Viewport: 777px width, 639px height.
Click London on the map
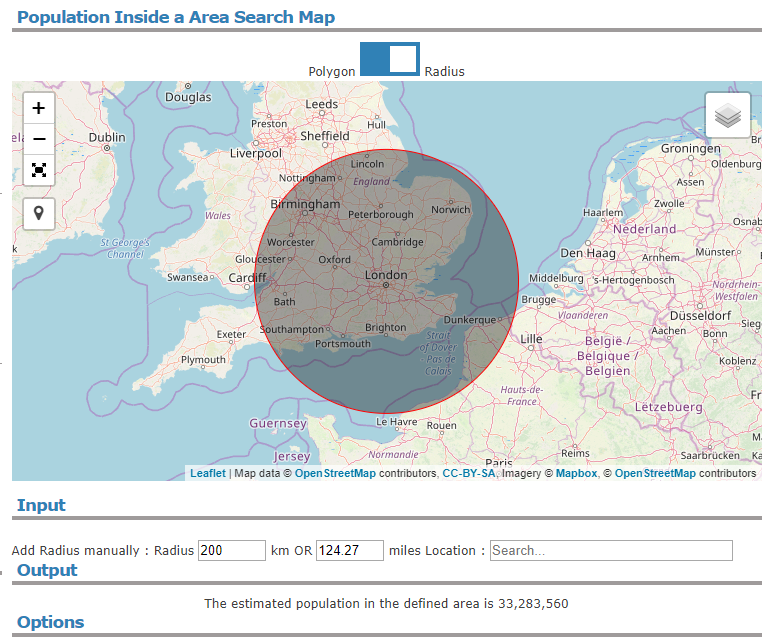coord(386,276)
